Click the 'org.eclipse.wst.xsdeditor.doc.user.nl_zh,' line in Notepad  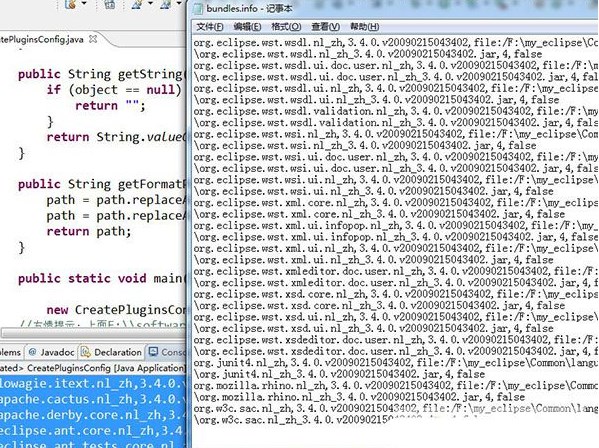coord(395,340)
